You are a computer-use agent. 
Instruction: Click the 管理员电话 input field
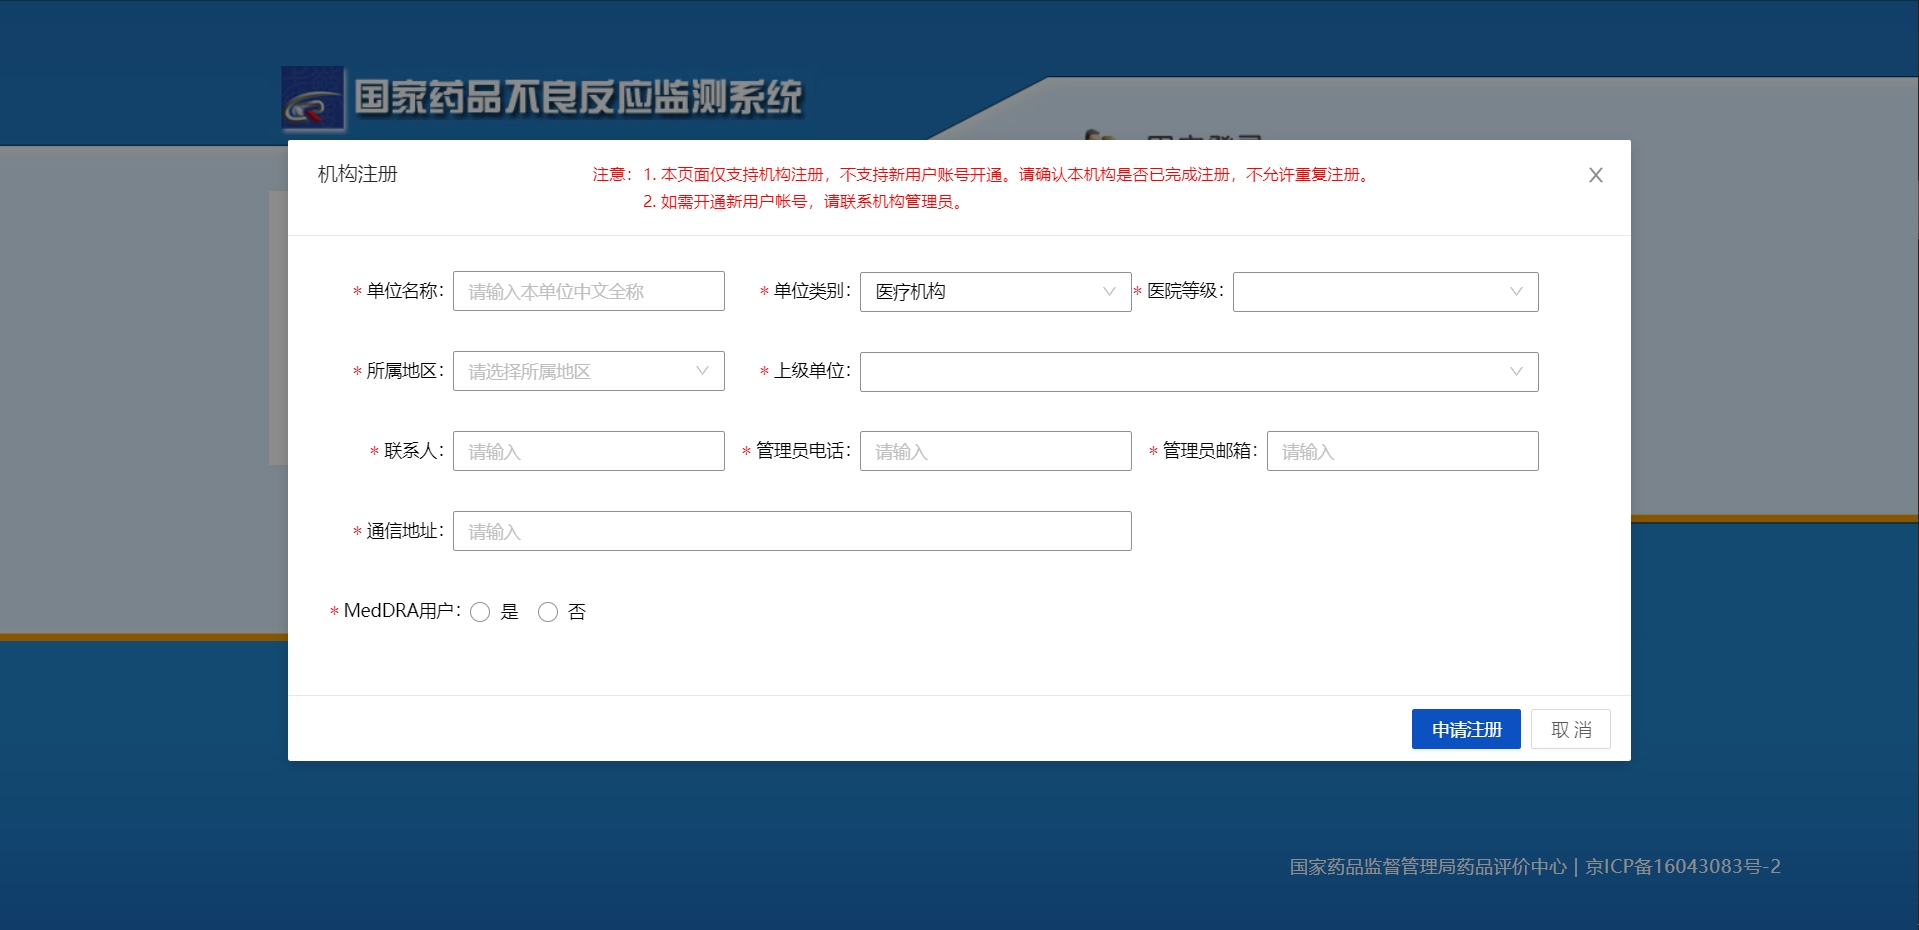(x=996, y=451)
